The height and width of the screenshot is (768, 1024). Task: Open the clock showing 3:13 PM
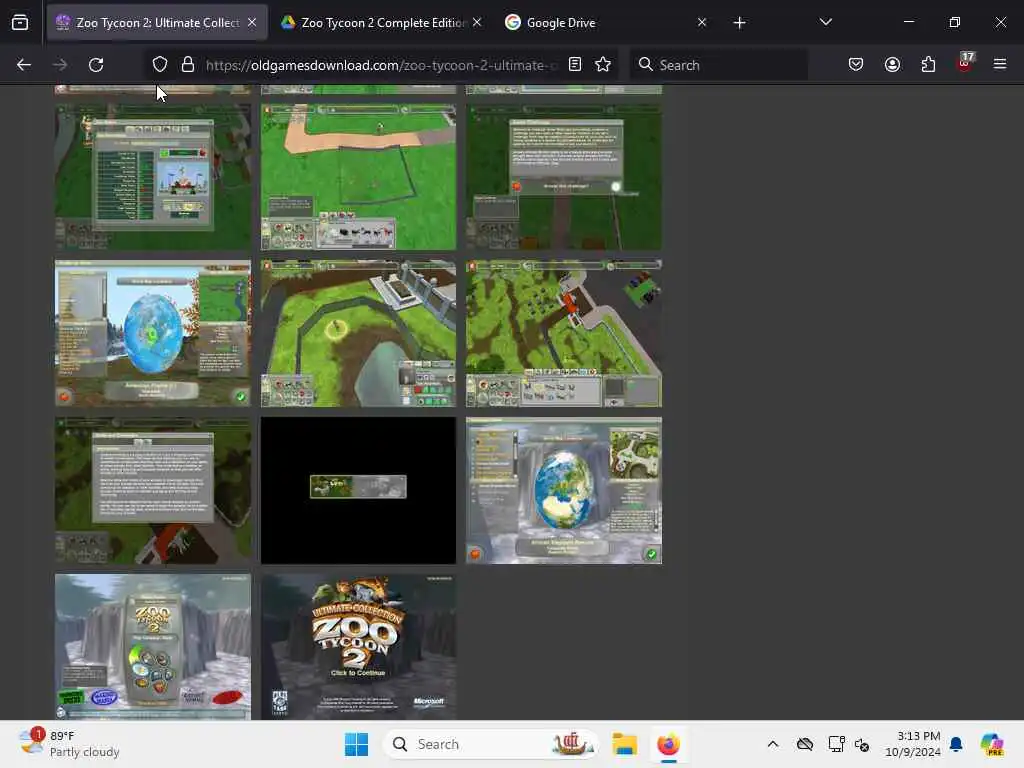[912, 744]
